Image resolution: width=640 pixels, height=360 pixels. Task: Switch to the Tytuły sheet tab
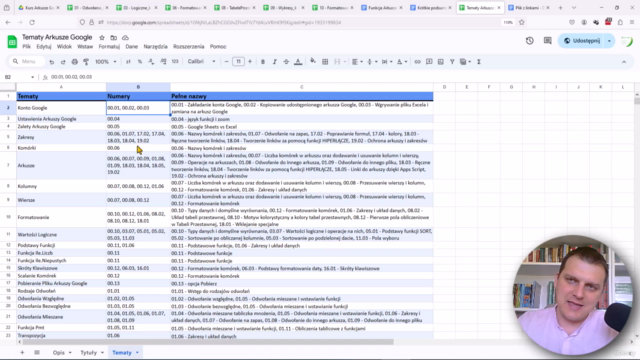pyautogui.click(x=89, y=353)
